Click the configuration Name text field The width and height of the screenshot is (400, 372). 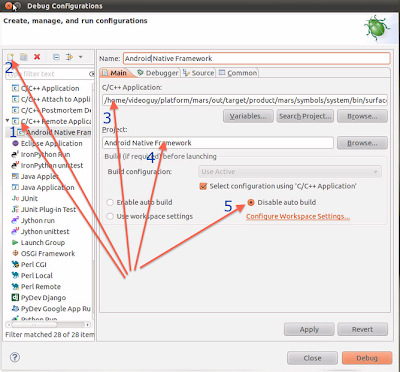coord(256,58)
